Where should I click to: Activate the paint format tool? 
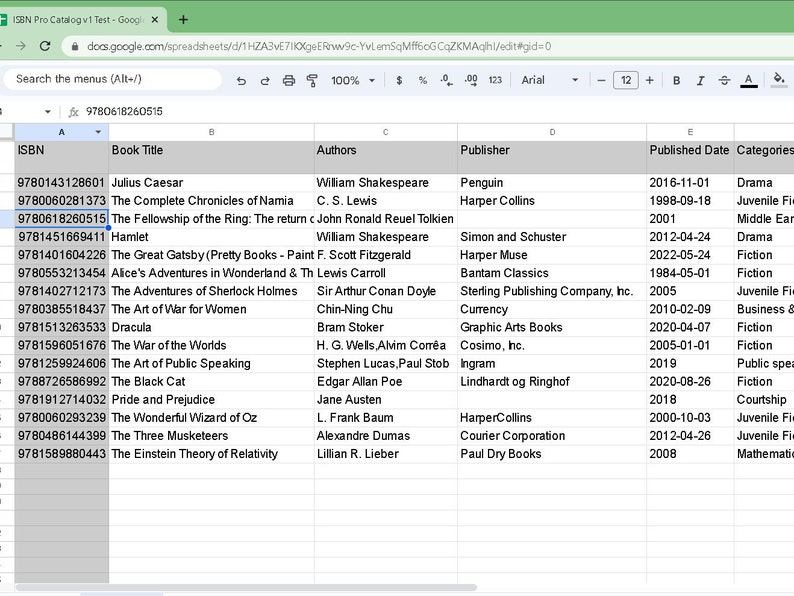pos(312,81)
